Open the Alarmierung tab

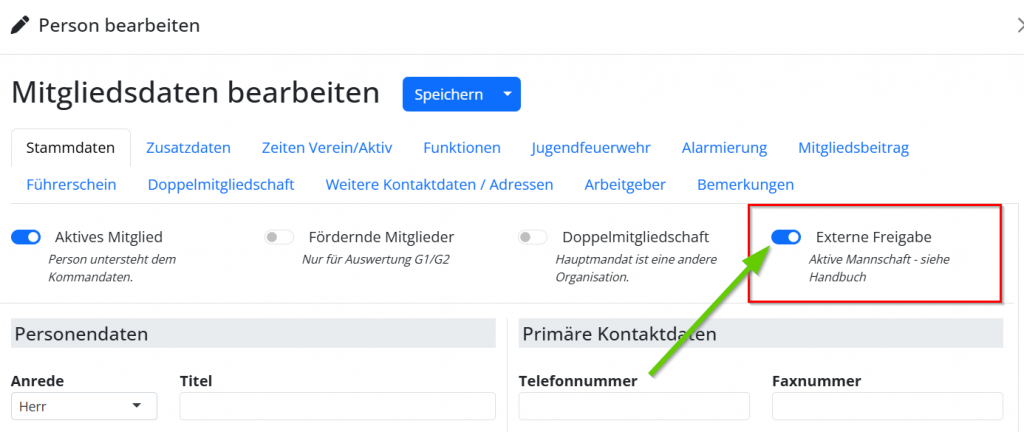pos(724,148)
